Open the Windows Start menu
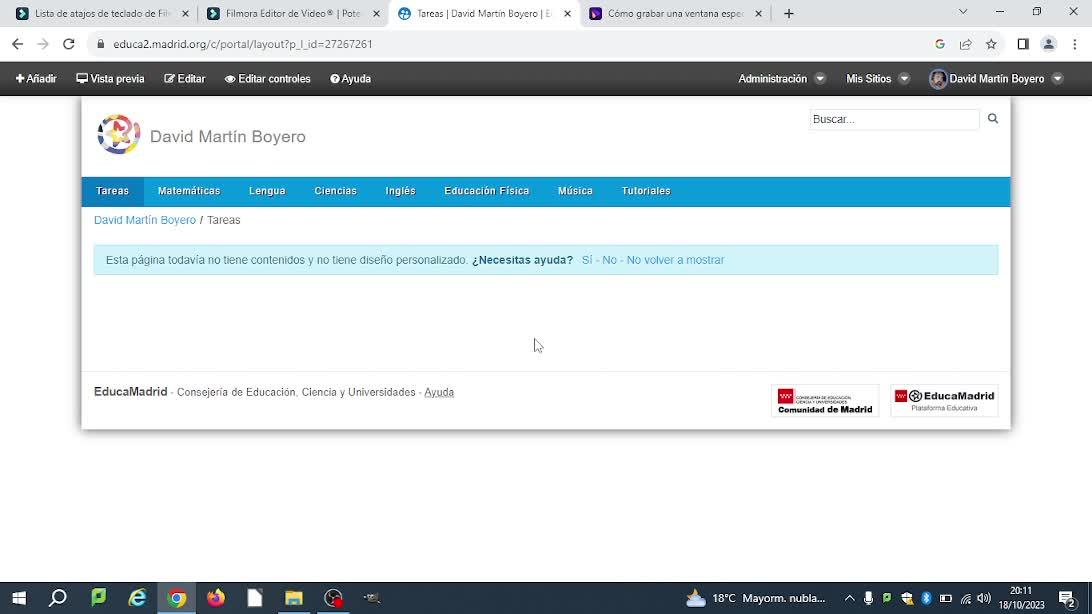1092x614 pixels. click(19, 598)
